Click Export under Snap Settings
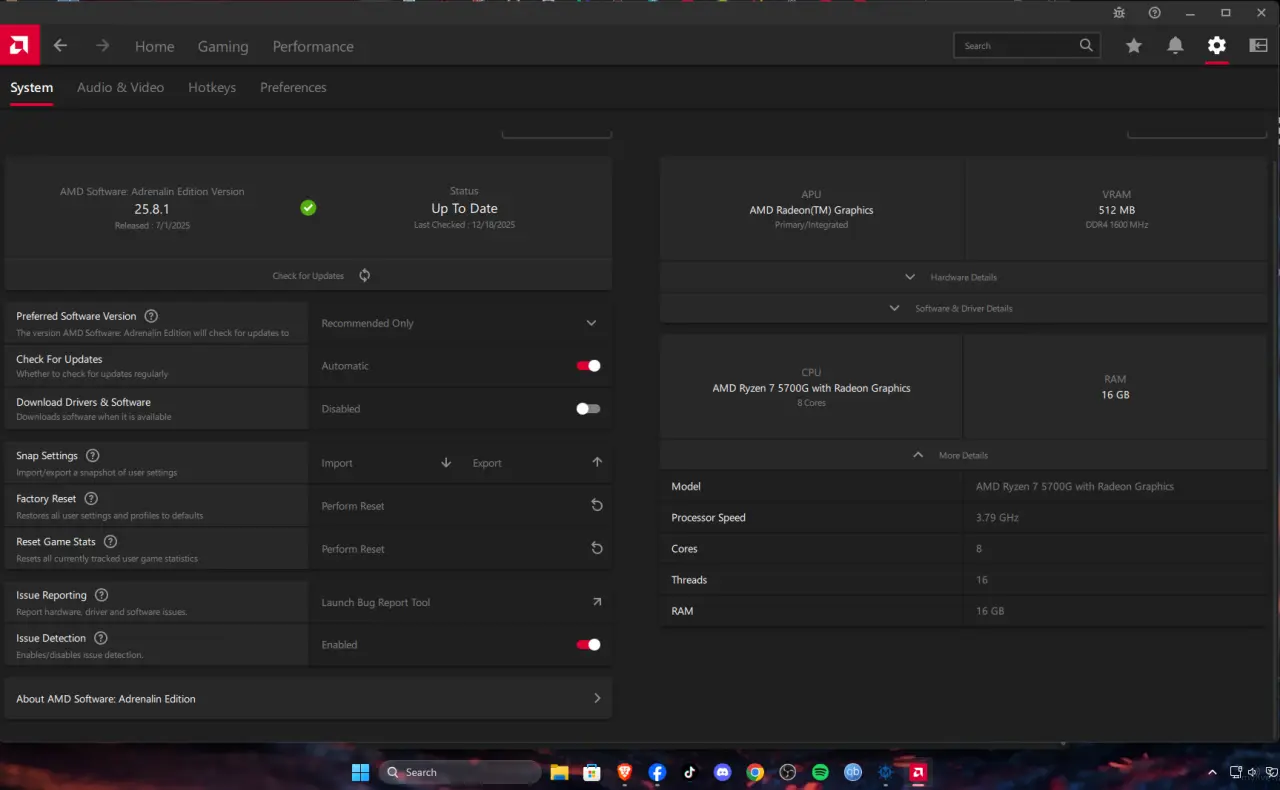This screenshot has width=1280, height=790. click(487, 463)
